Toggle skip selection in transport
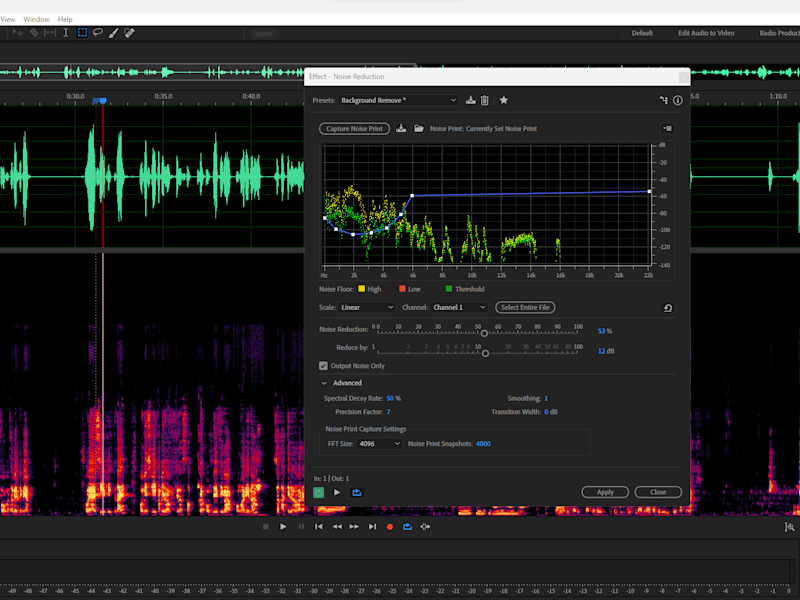The height and width of the screenshot is (600, 800). pos(425,527)
